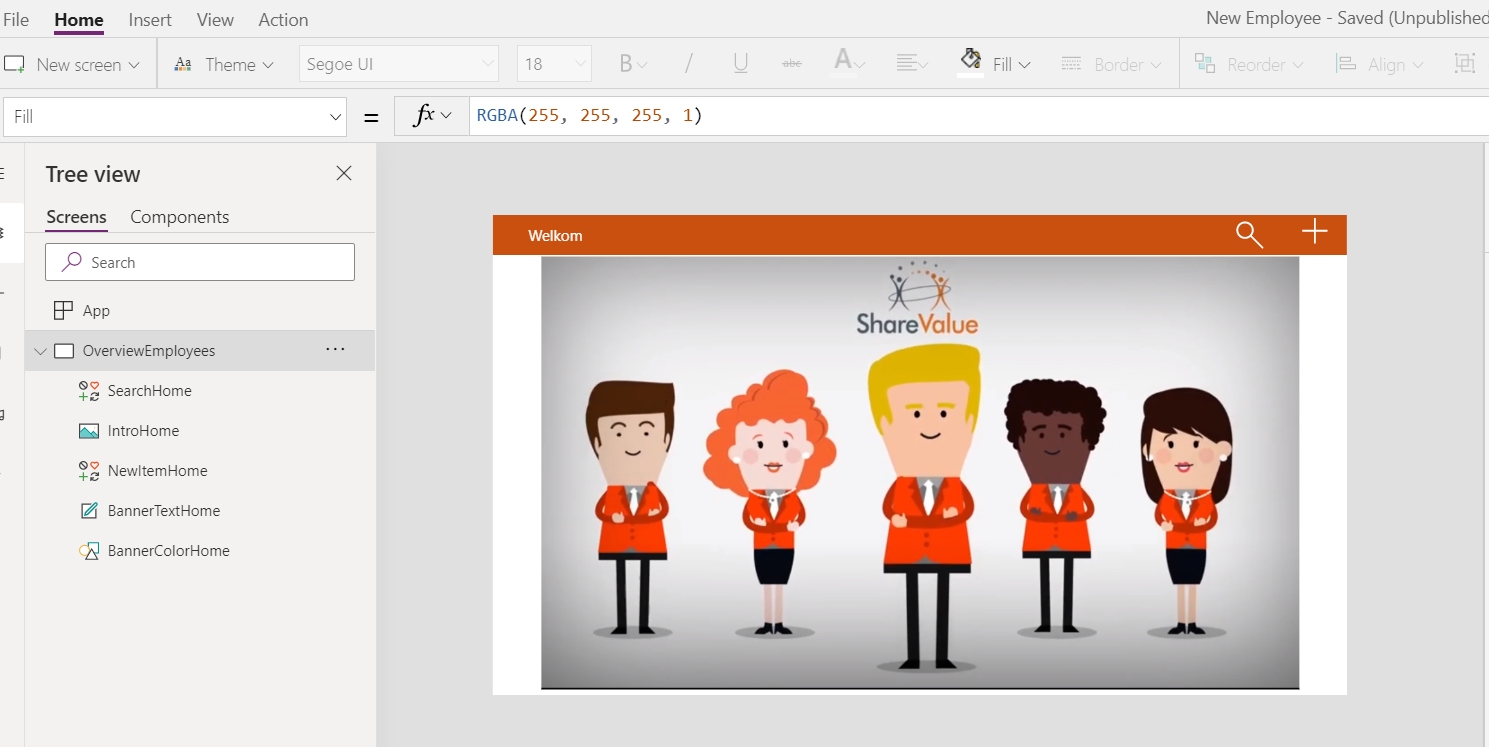1489x747 pixels.
Task: Collapse the OverviewEmployees screen node
Action: (40, 351)
